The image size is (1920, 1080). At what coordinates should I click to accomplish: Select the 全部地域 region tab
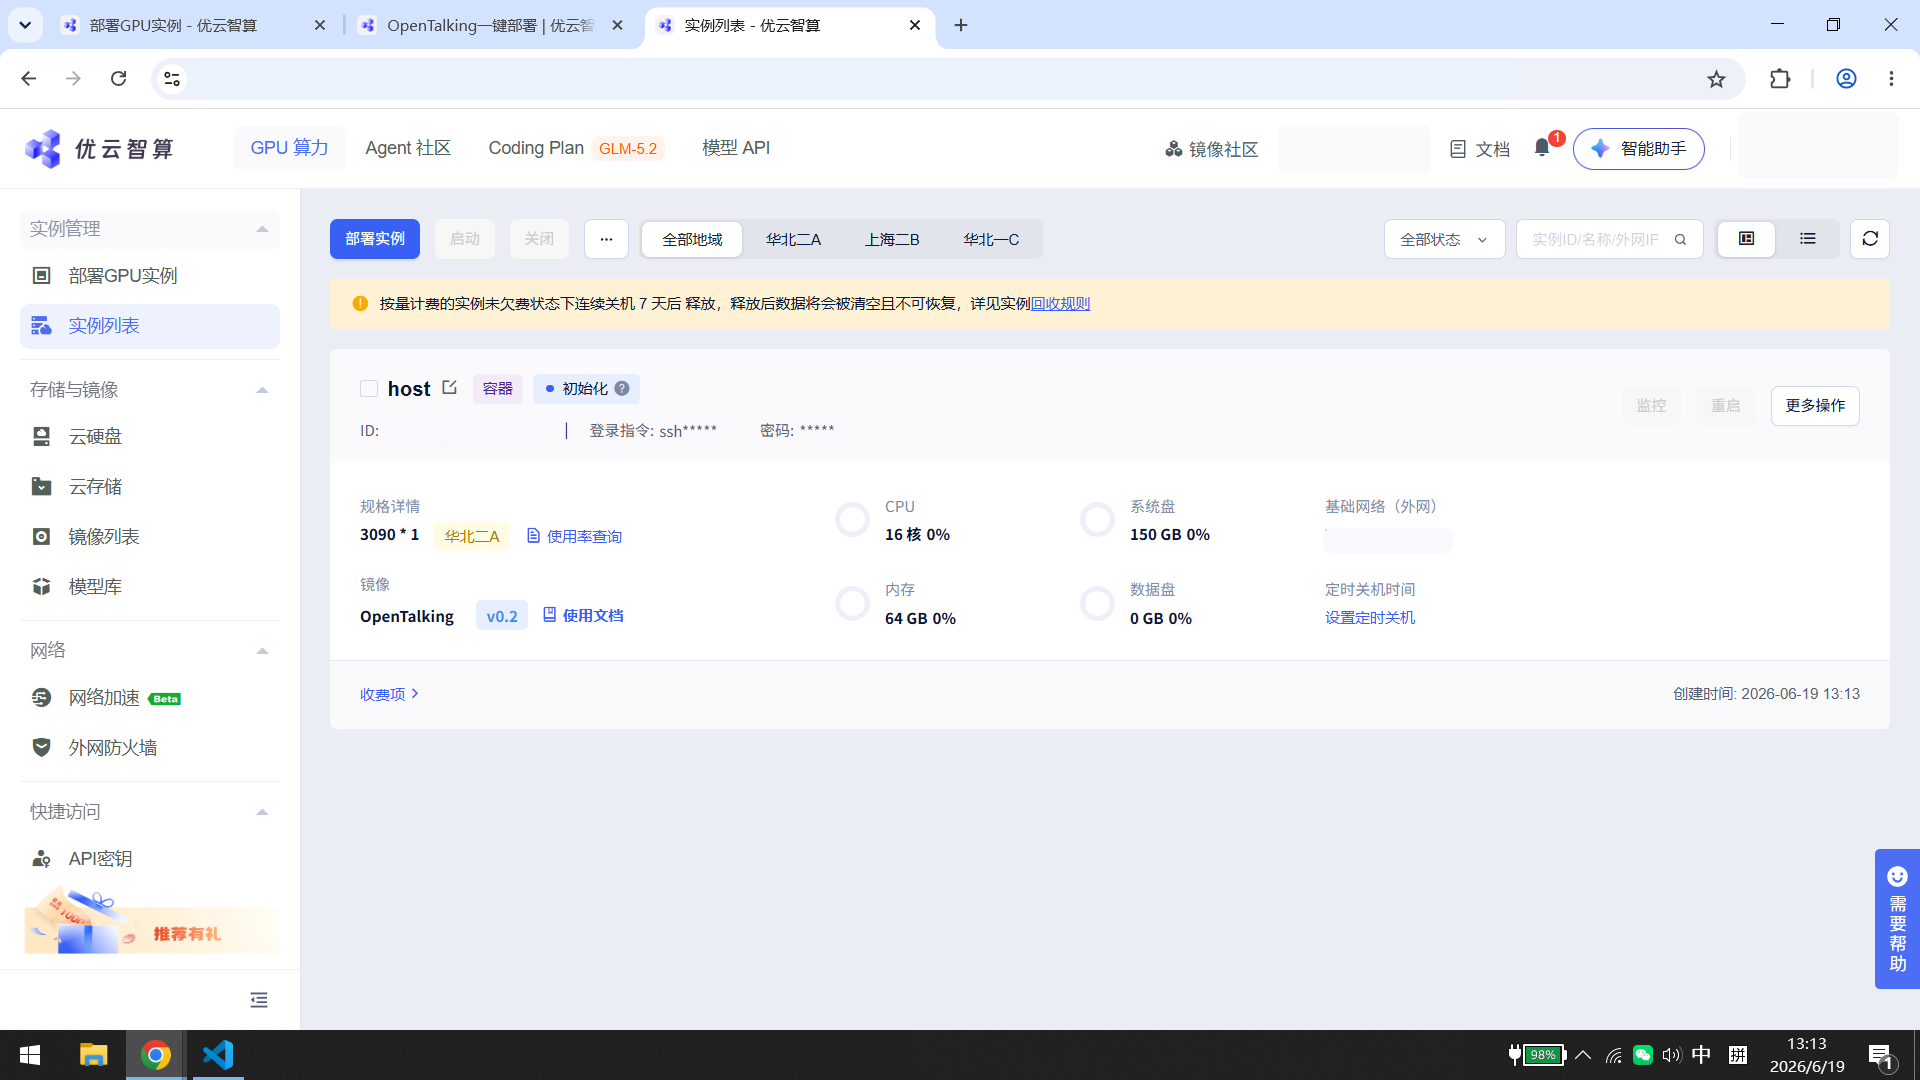pos(692,240)
